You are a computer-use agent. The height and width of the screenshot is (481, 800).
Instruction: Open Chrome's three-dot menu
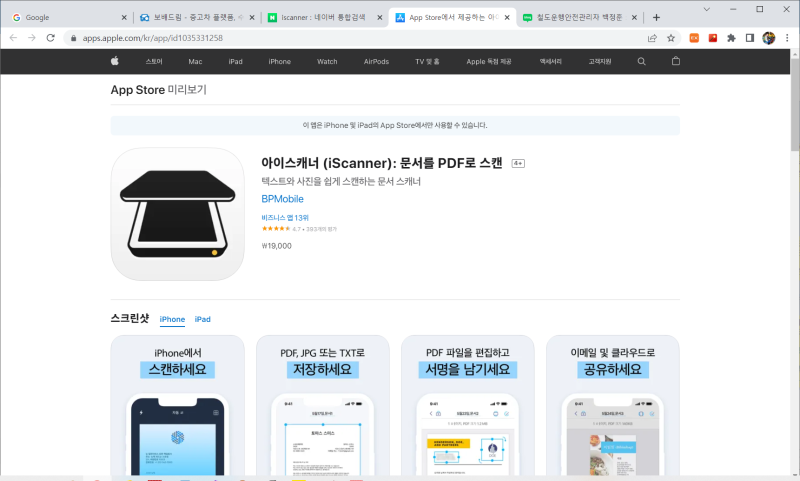[x=787, y=38]
